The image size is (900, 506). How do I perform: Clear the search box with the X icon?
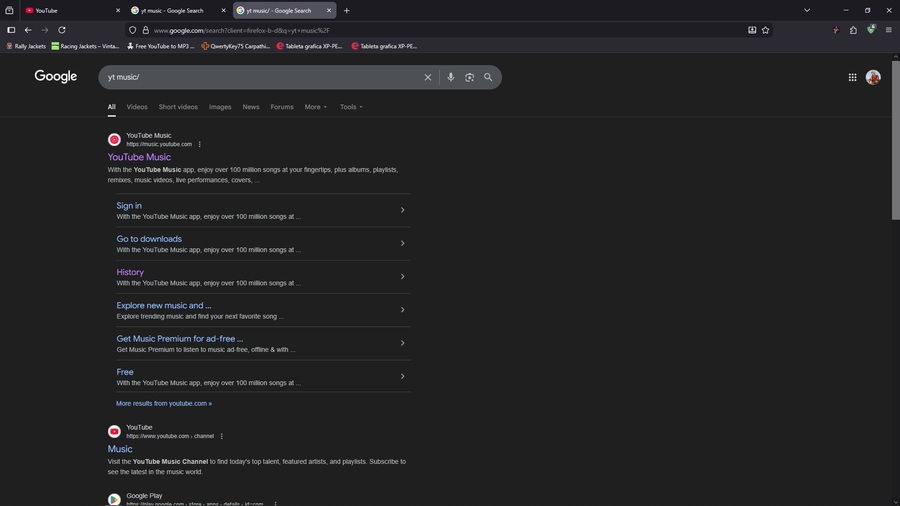tap(428, 77)
